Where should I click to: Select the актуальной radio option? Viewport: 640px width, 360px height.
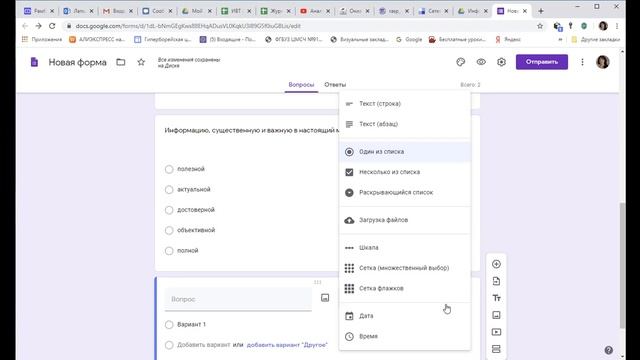coord(169,189)
